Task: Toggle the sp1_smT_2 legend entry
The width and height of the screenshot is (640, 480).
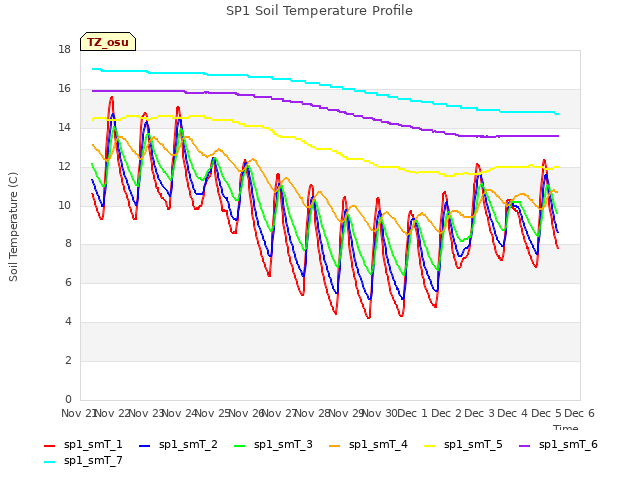Action: click(x=178, y=445)
